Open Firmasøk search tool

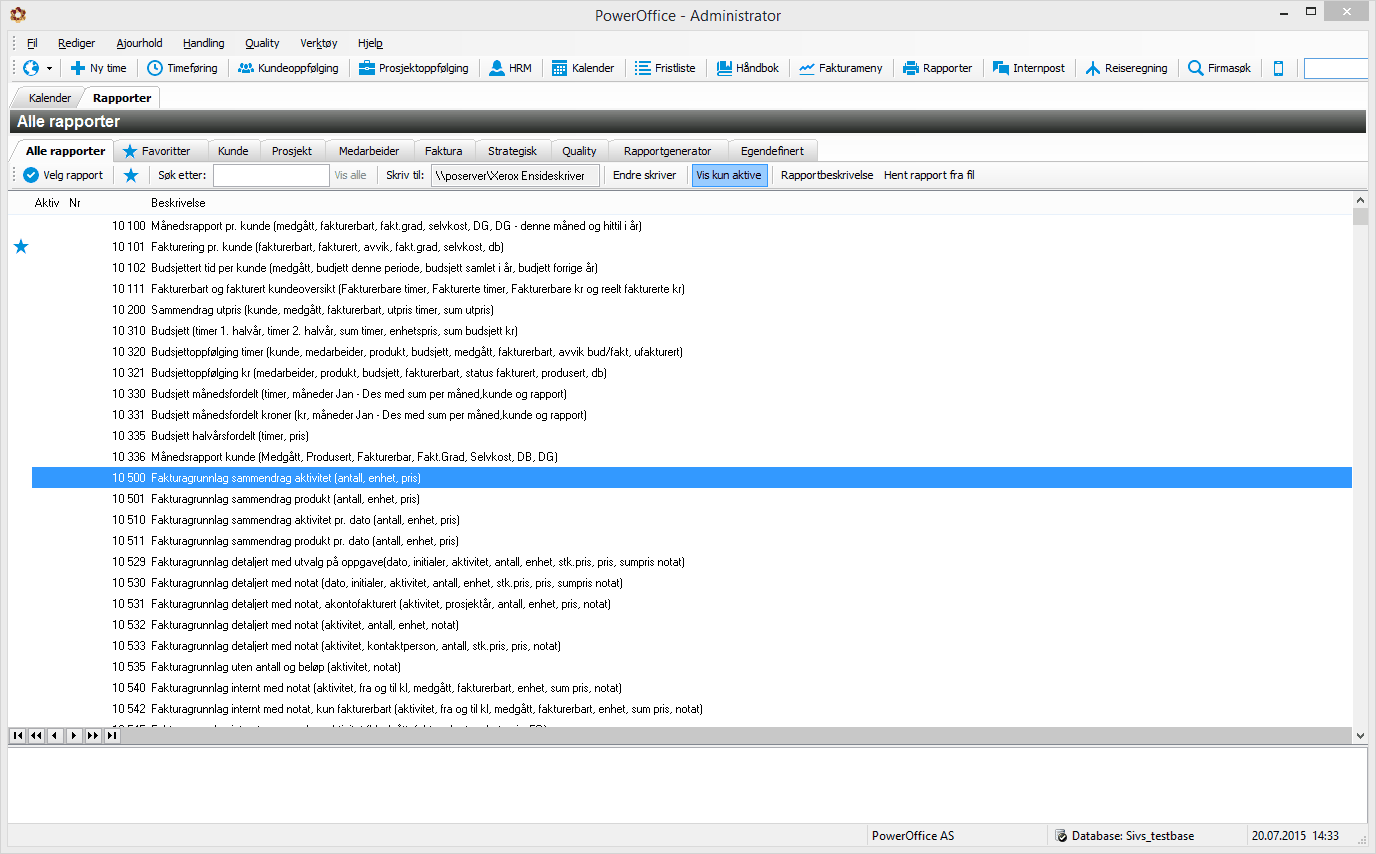click(1219, 68)
